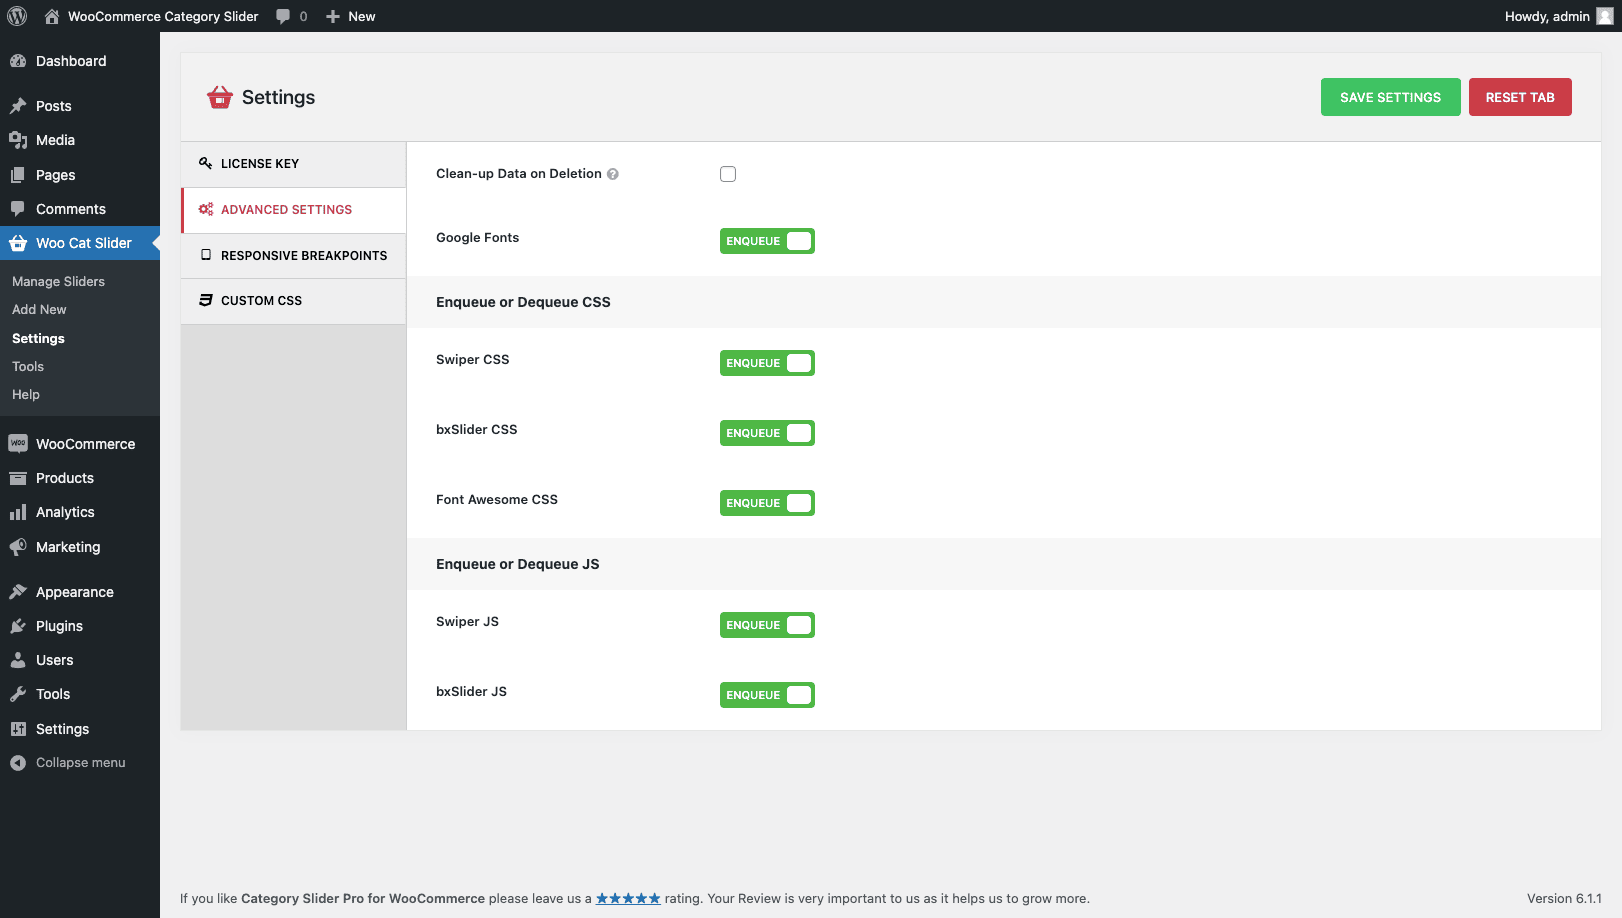Enable the Clean-up Data on Deletion checkbox
The height and width of the screenshot is (918, 1622).
tap(728, 174)
